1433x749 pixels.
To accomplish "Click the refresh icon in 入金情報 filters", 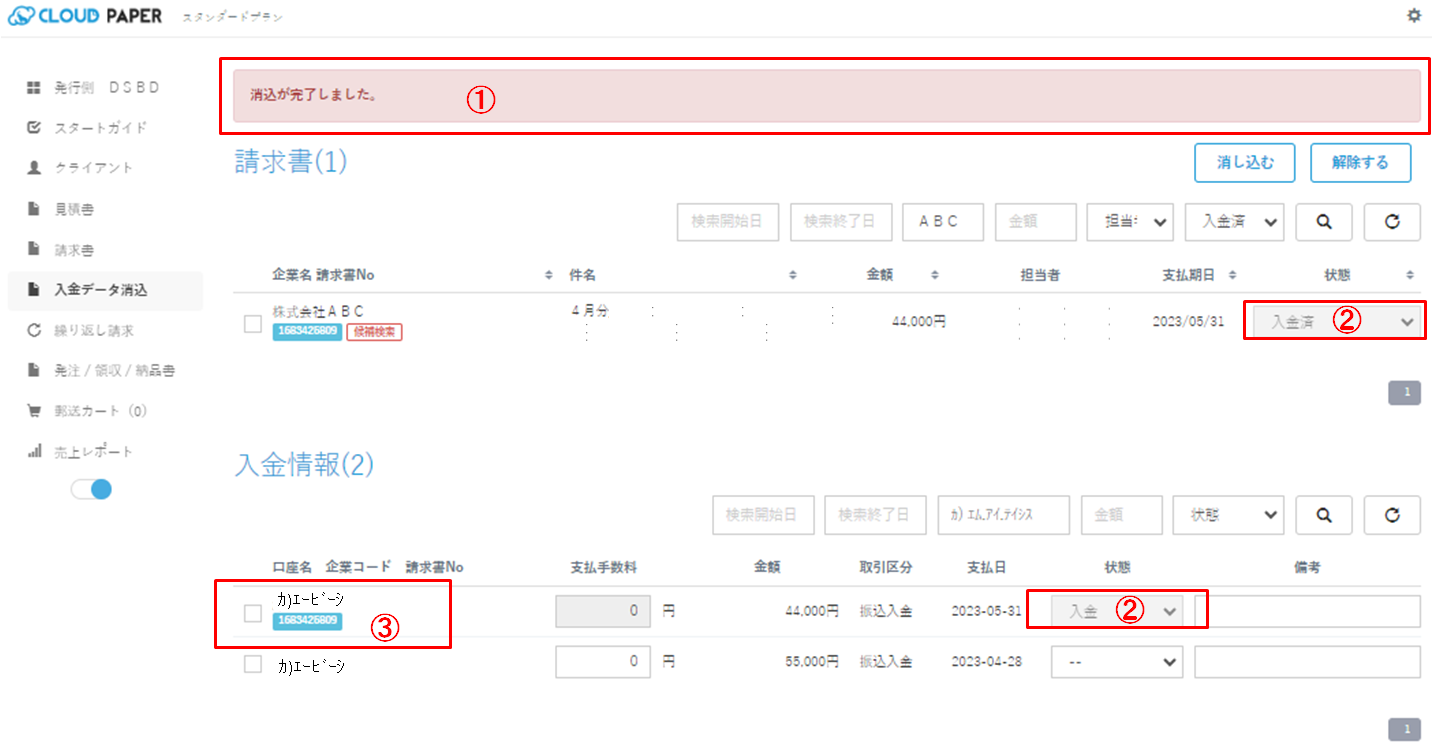I will tap(1392, 514).
